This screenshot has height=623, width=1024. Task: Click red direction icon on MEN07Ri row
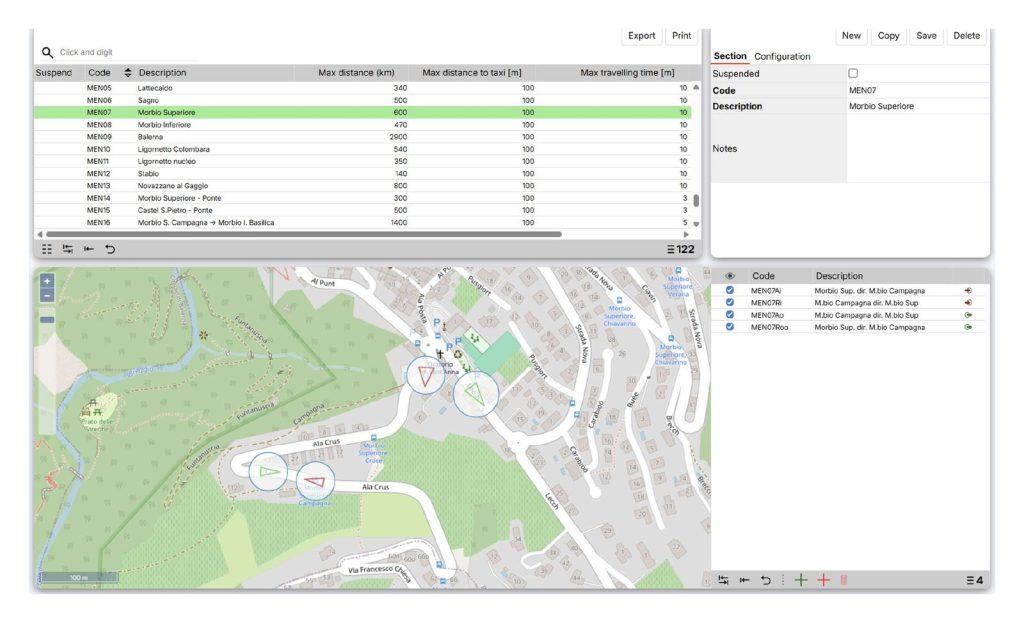pos(968,302)
